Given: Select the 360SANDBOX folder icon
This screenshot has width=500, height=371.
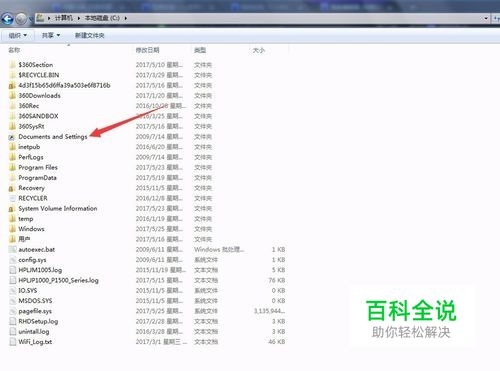Looking at the screenshot, I should point(12,116).
